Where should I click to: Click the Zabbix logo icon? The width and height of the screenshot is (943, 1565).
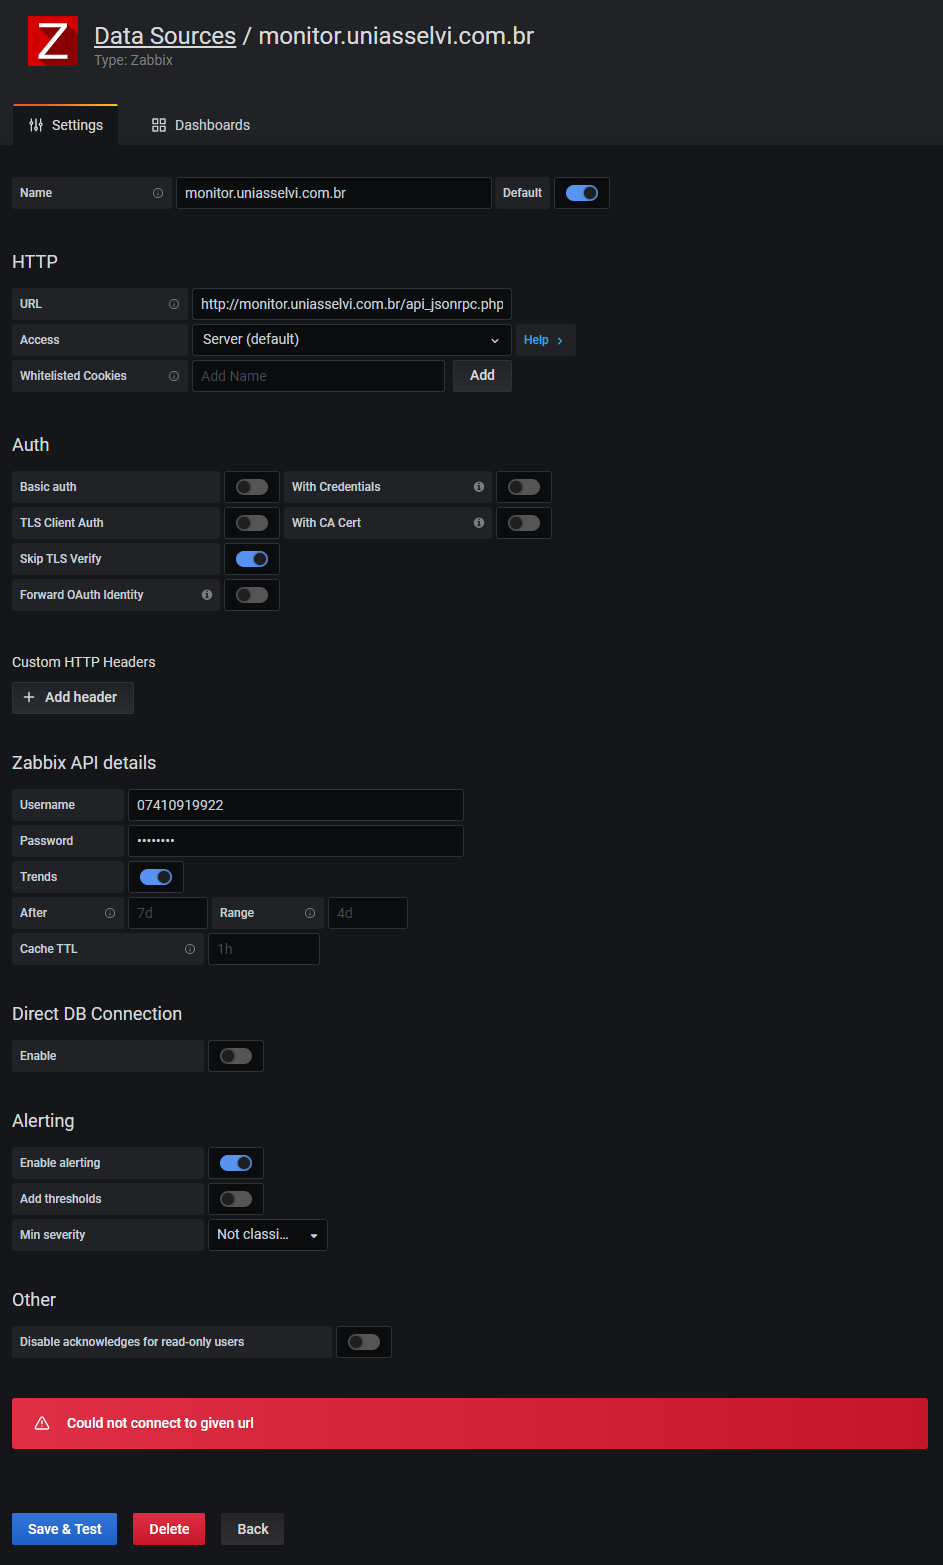[x=53, y=41]
